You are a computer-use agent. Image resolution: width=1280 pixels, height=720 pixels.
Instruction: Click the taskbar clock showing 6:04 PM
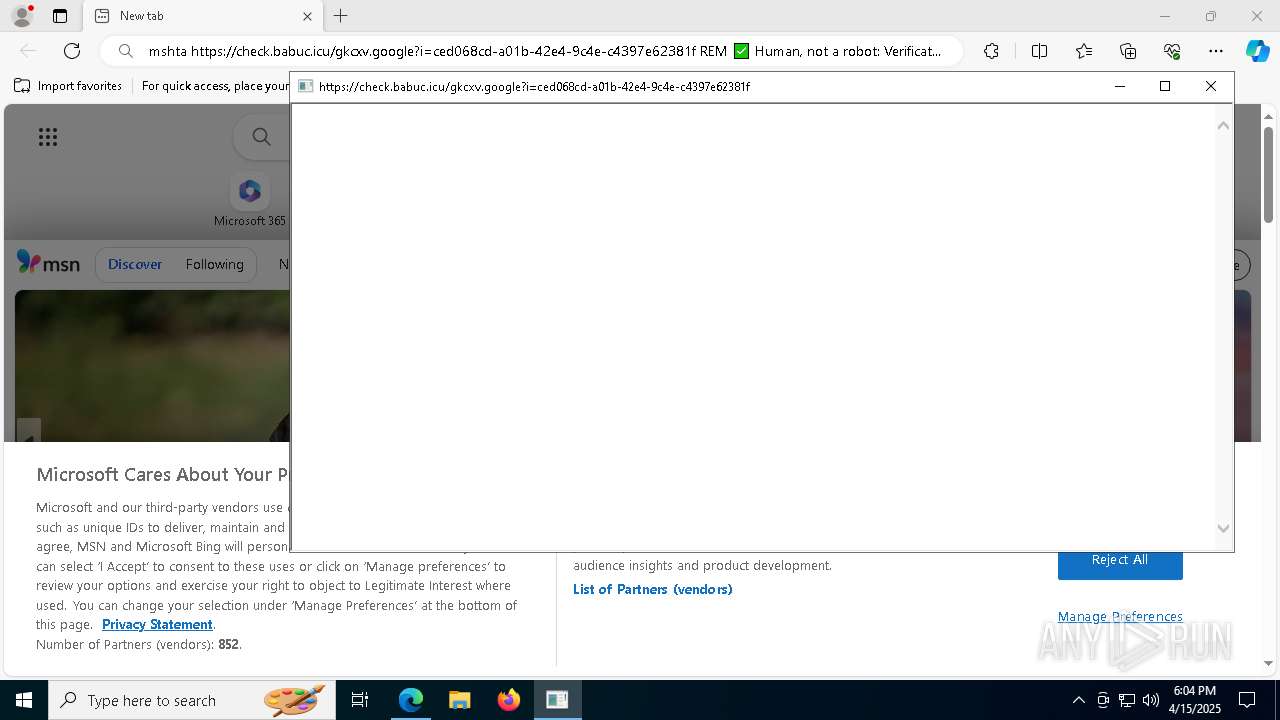click(x=1195, y=700)
